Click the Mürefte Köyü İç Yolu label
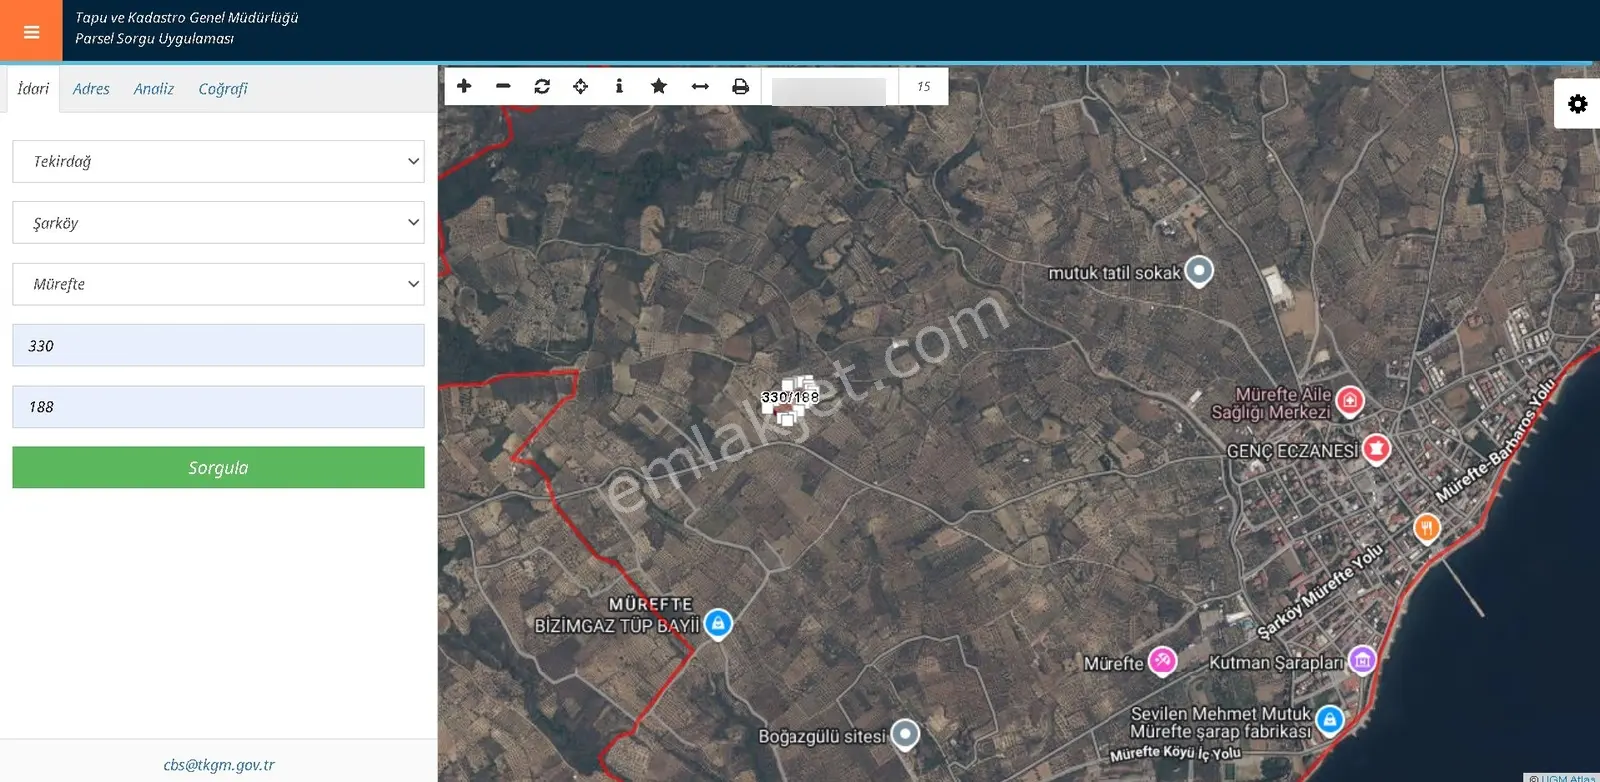The image size is (1600, 782). click(1175, 753)
